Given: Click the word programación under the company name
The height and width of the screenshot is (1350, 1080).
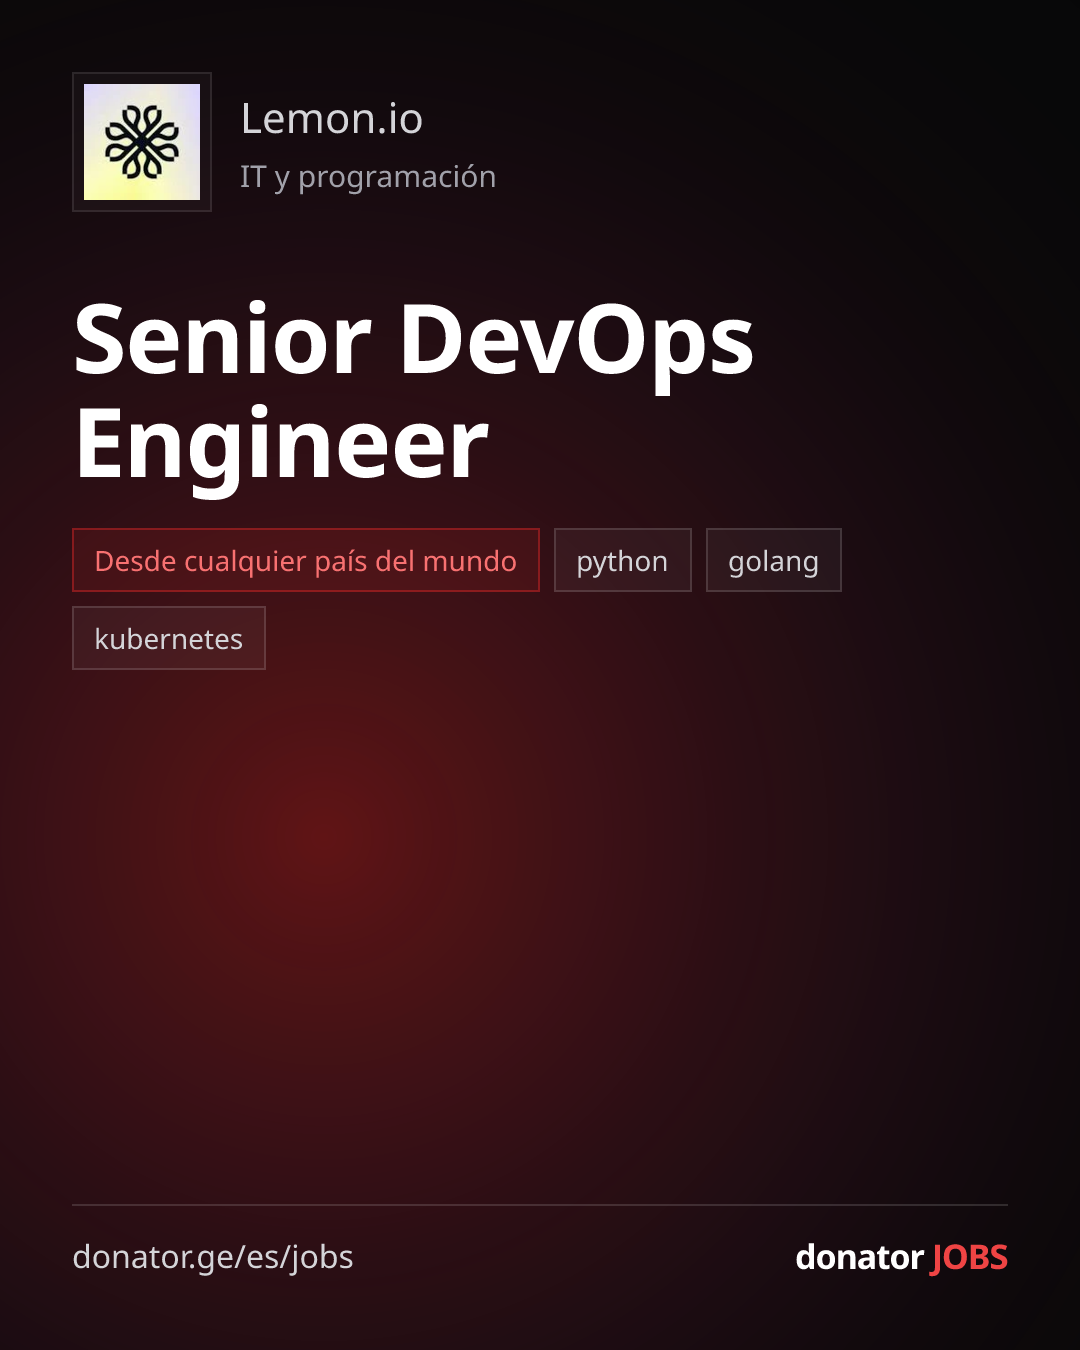Looking at the screenshot, I should pyautogui.click(x=397, y=177).
